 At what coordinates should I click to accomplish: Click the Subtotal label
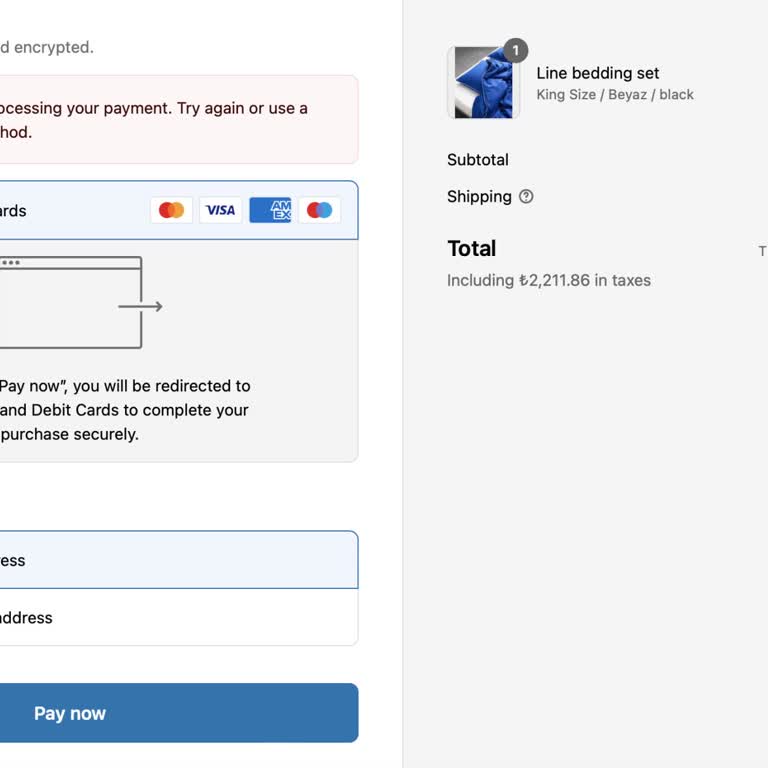click(478, 160)
